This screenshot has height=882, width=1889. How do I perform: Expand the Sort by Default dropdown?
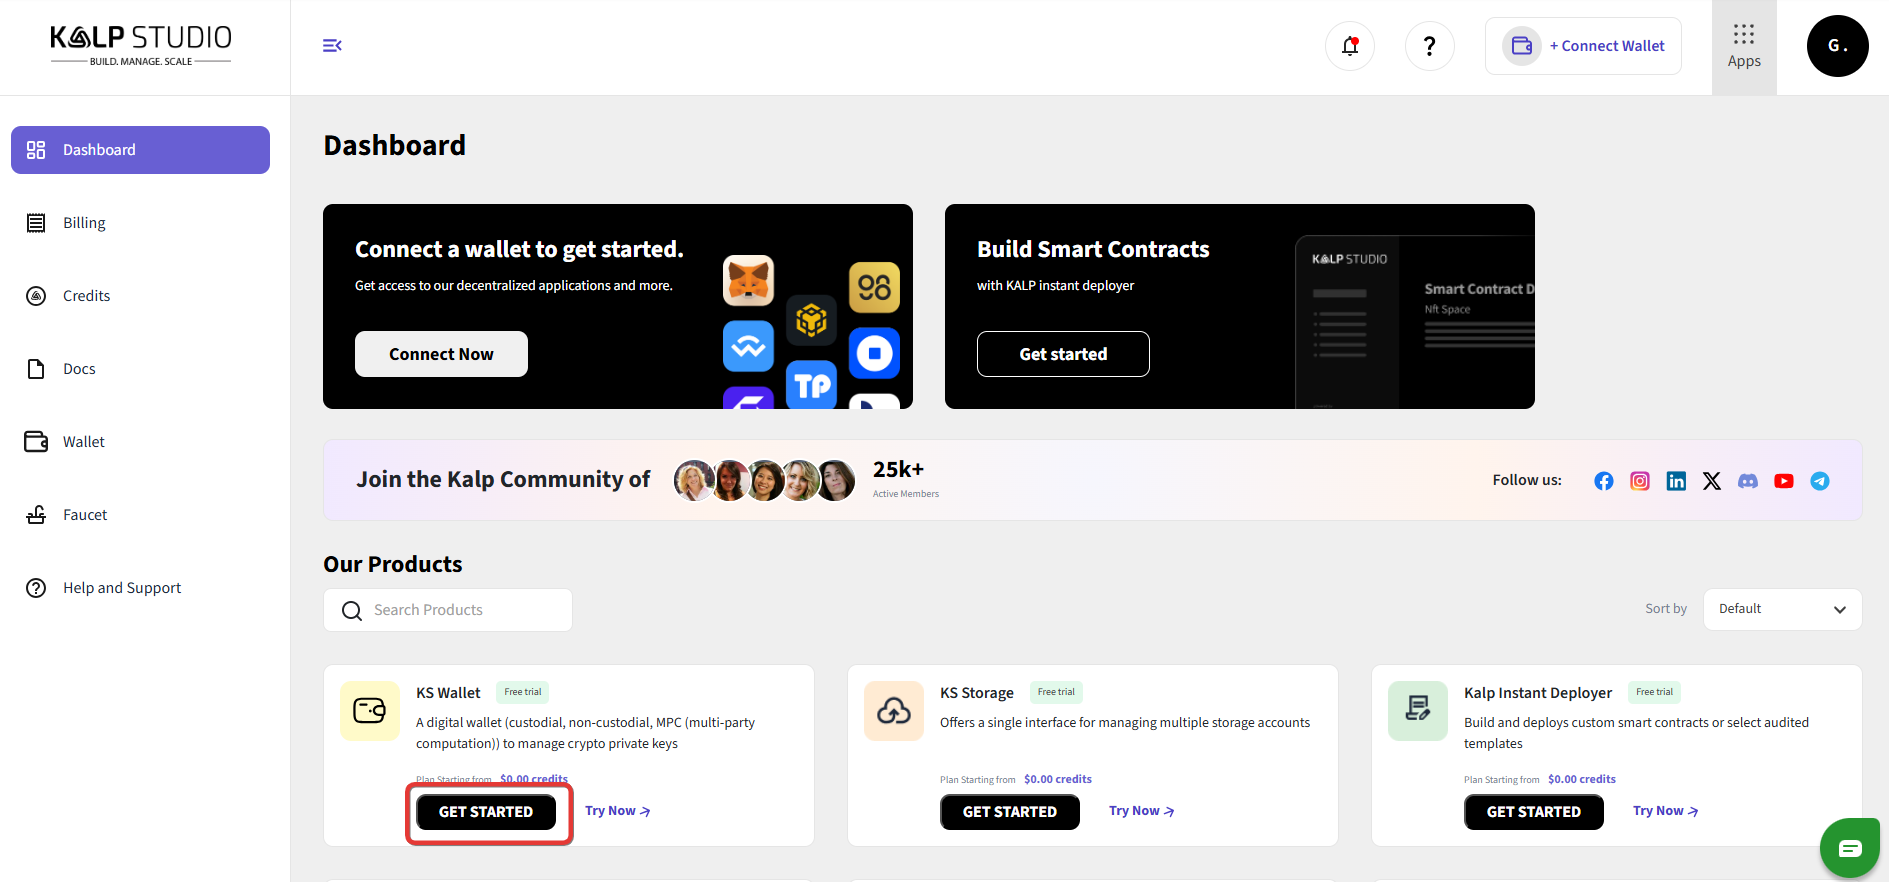[x=1781, y=609]
